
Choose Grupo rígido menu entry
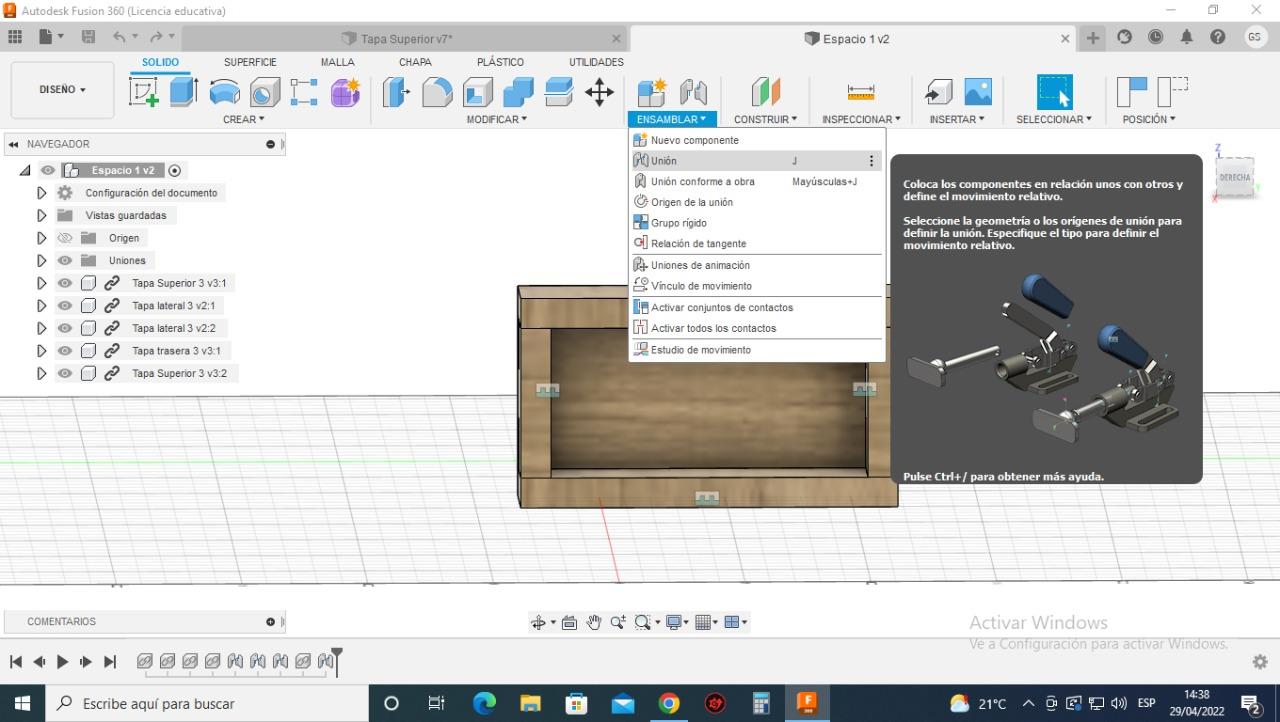[x=756, y=223]
